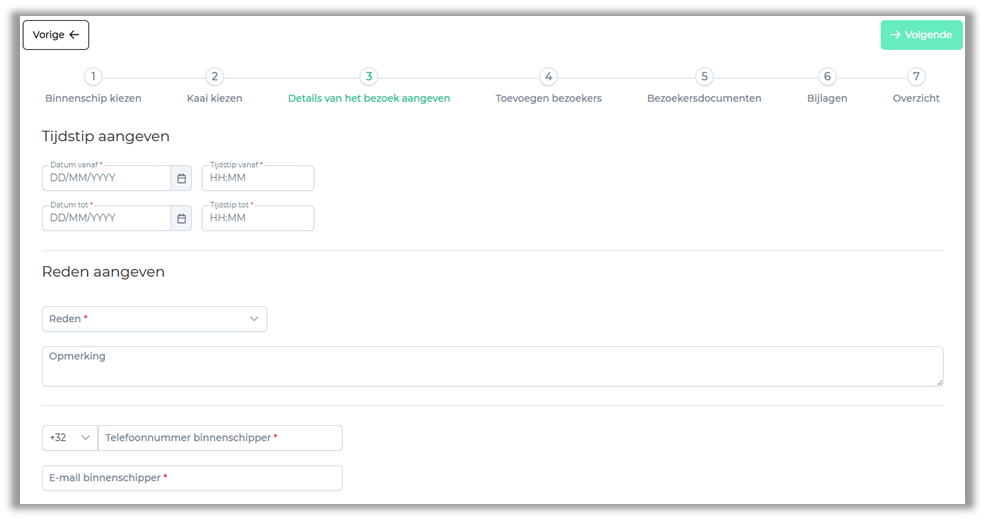Image resolution: width=985 pixels, height=520 pixels.
Task: Focus the Datum vanaf date field
Action: point(106,178)
